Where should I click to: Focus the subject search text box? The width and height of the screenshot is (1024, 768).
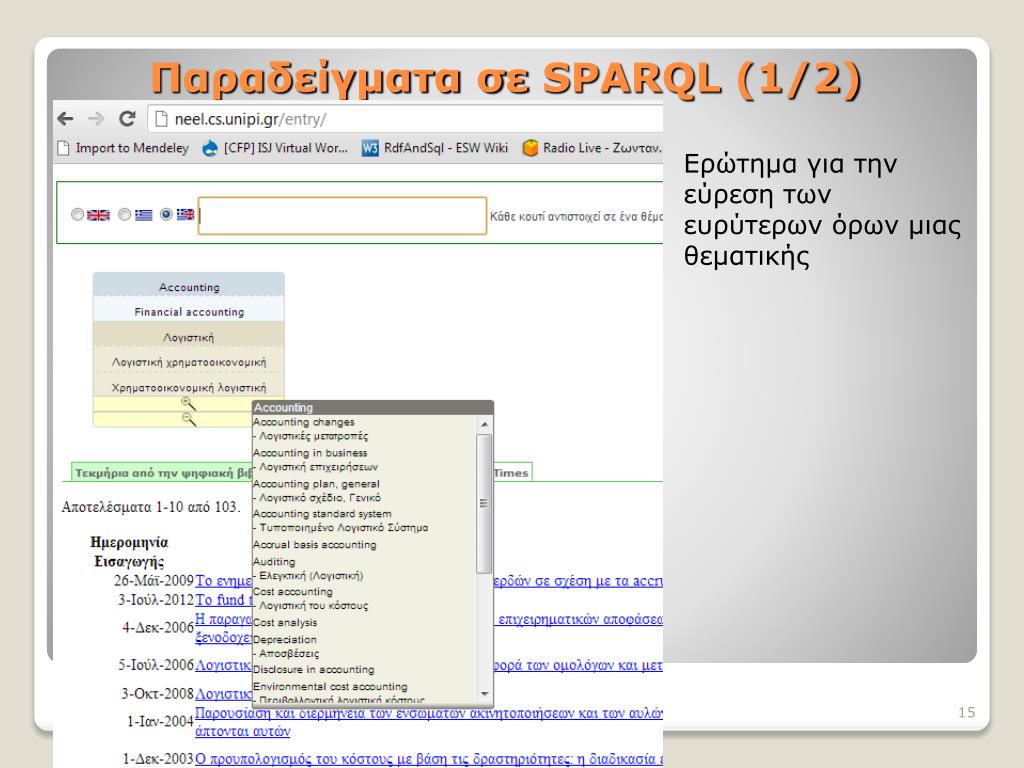(342, 216)
